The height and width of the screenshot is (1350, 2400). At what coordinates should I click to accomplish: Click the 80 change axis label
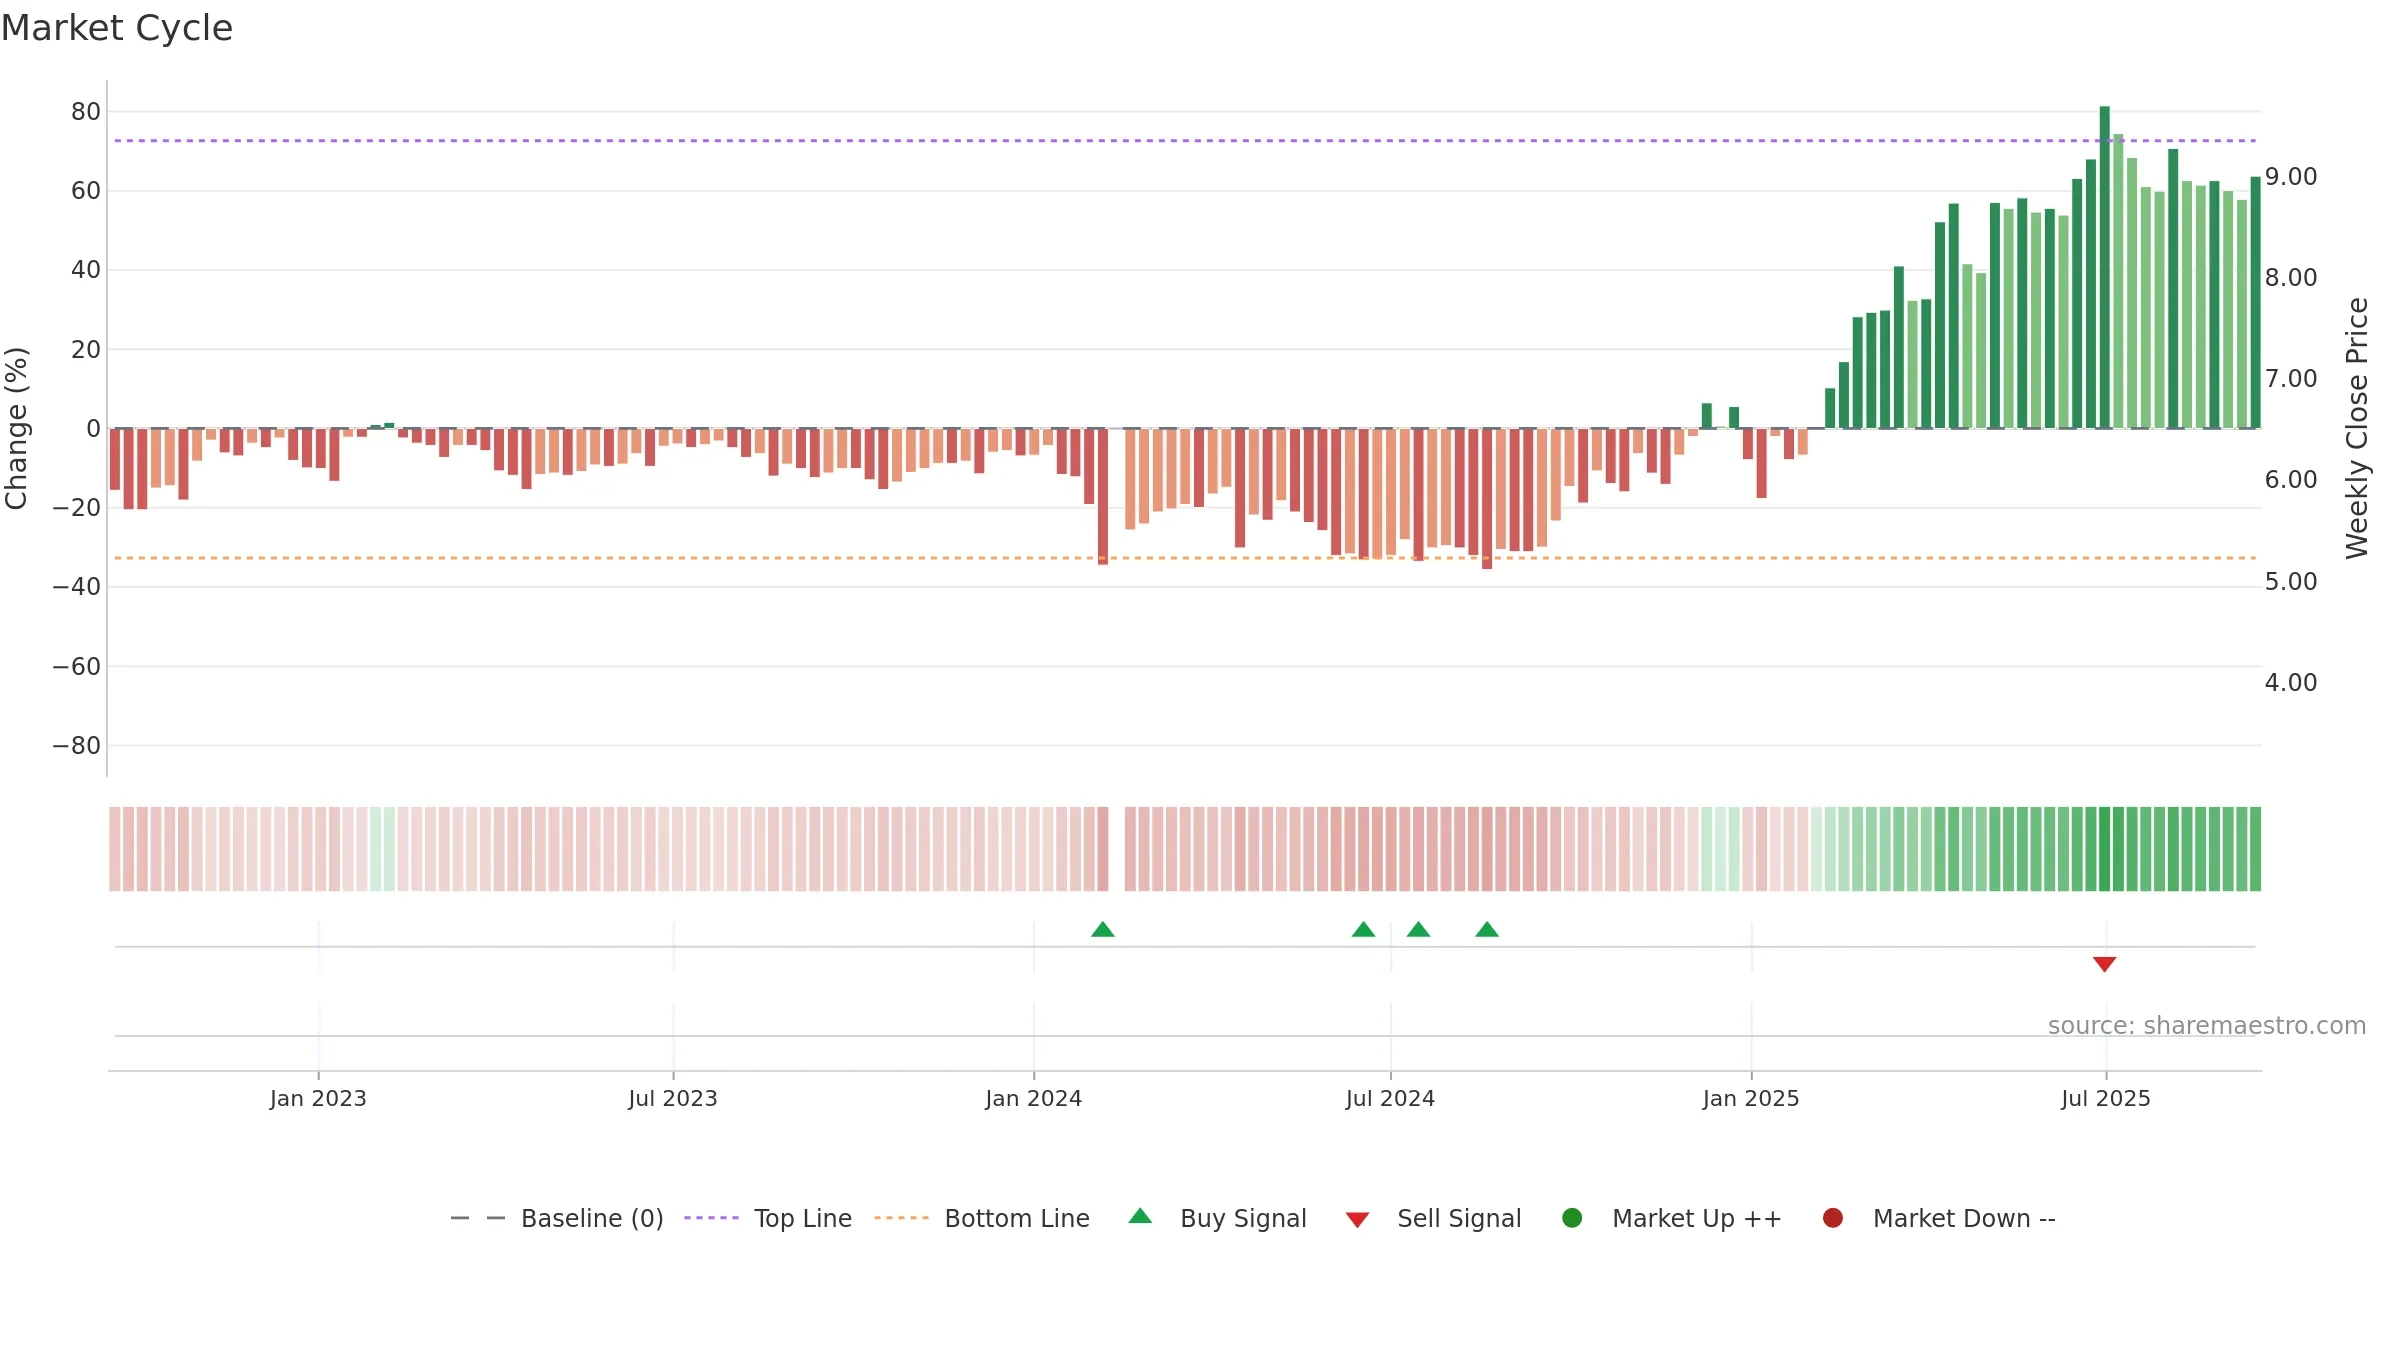86,112
